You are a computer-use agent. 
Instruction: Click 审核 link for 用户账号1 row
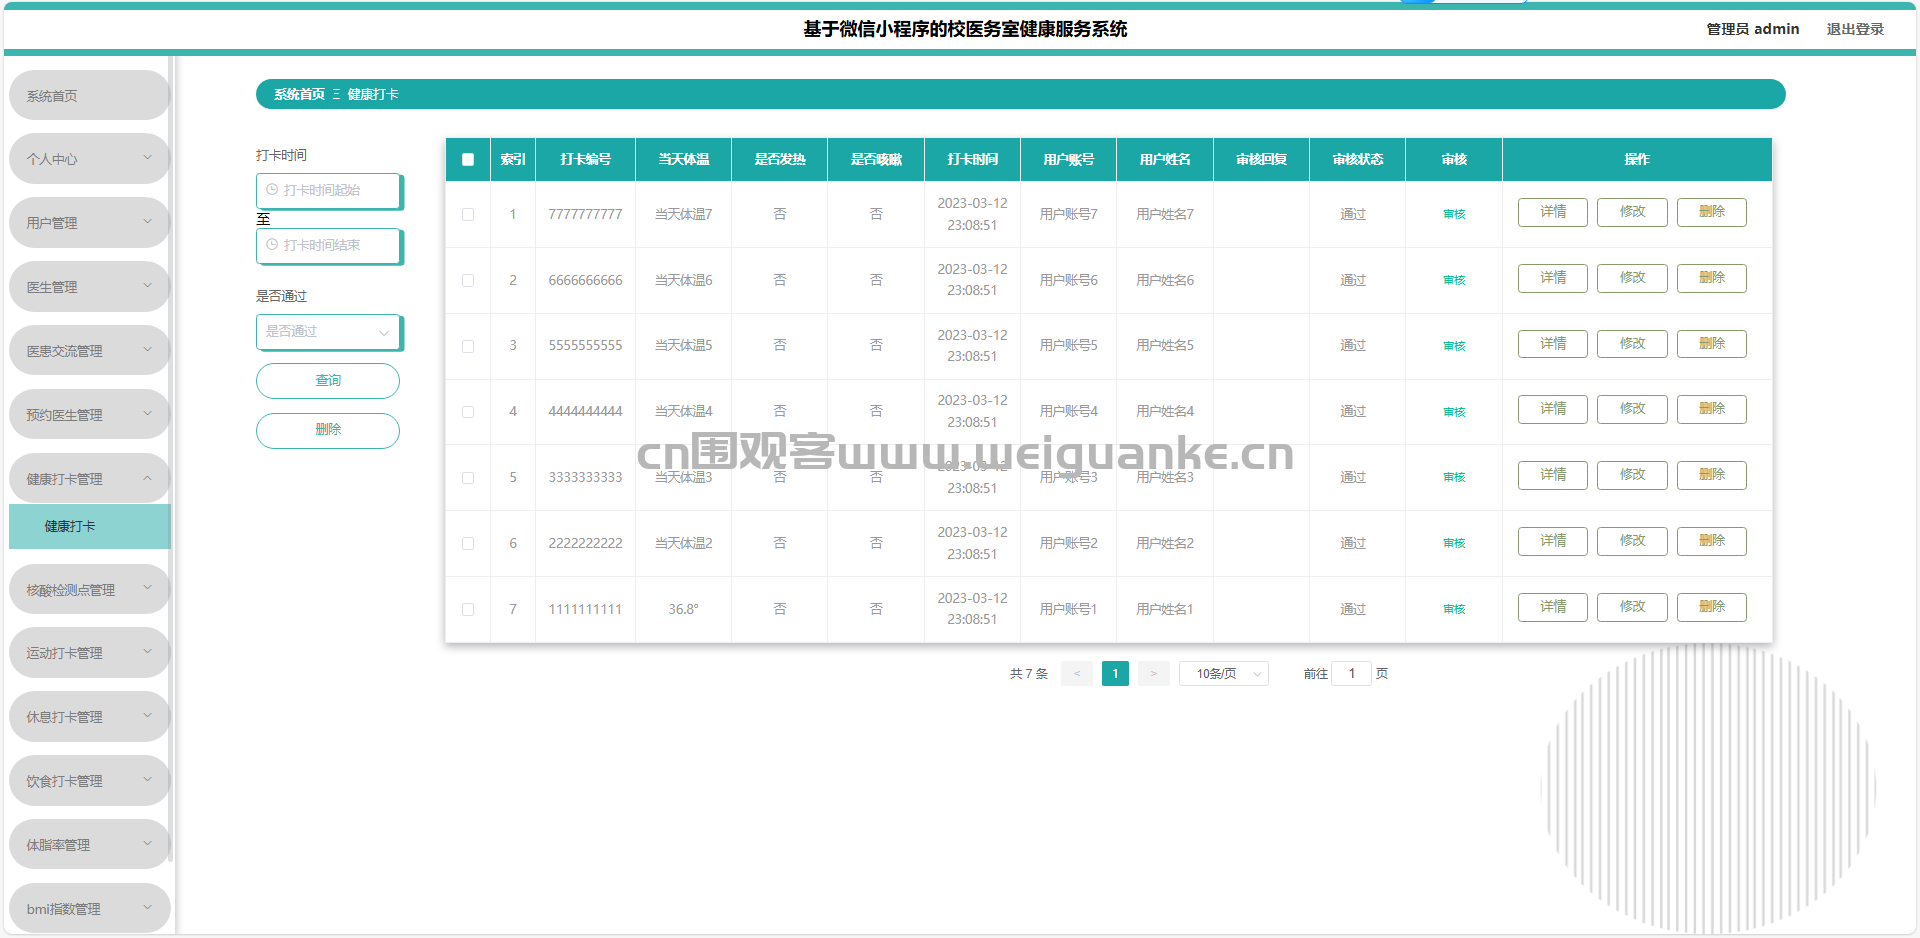[x=1454, y=609]
